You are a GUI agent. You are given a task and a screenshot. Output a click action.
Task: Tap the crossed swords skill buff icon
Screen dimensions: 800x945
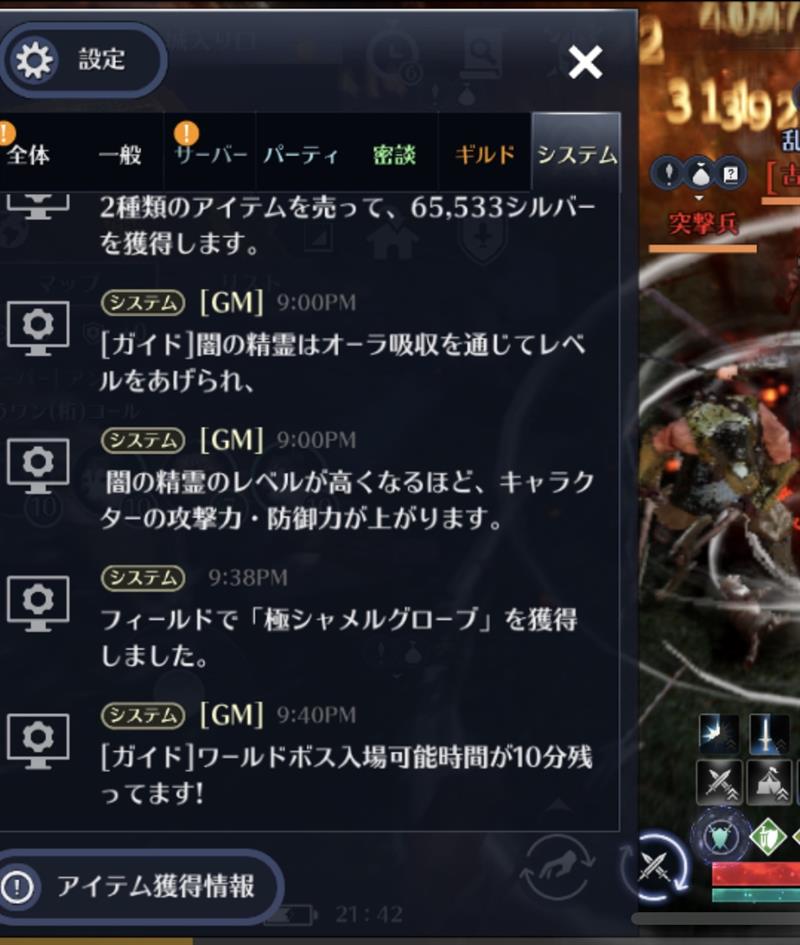tap(719, 782)
